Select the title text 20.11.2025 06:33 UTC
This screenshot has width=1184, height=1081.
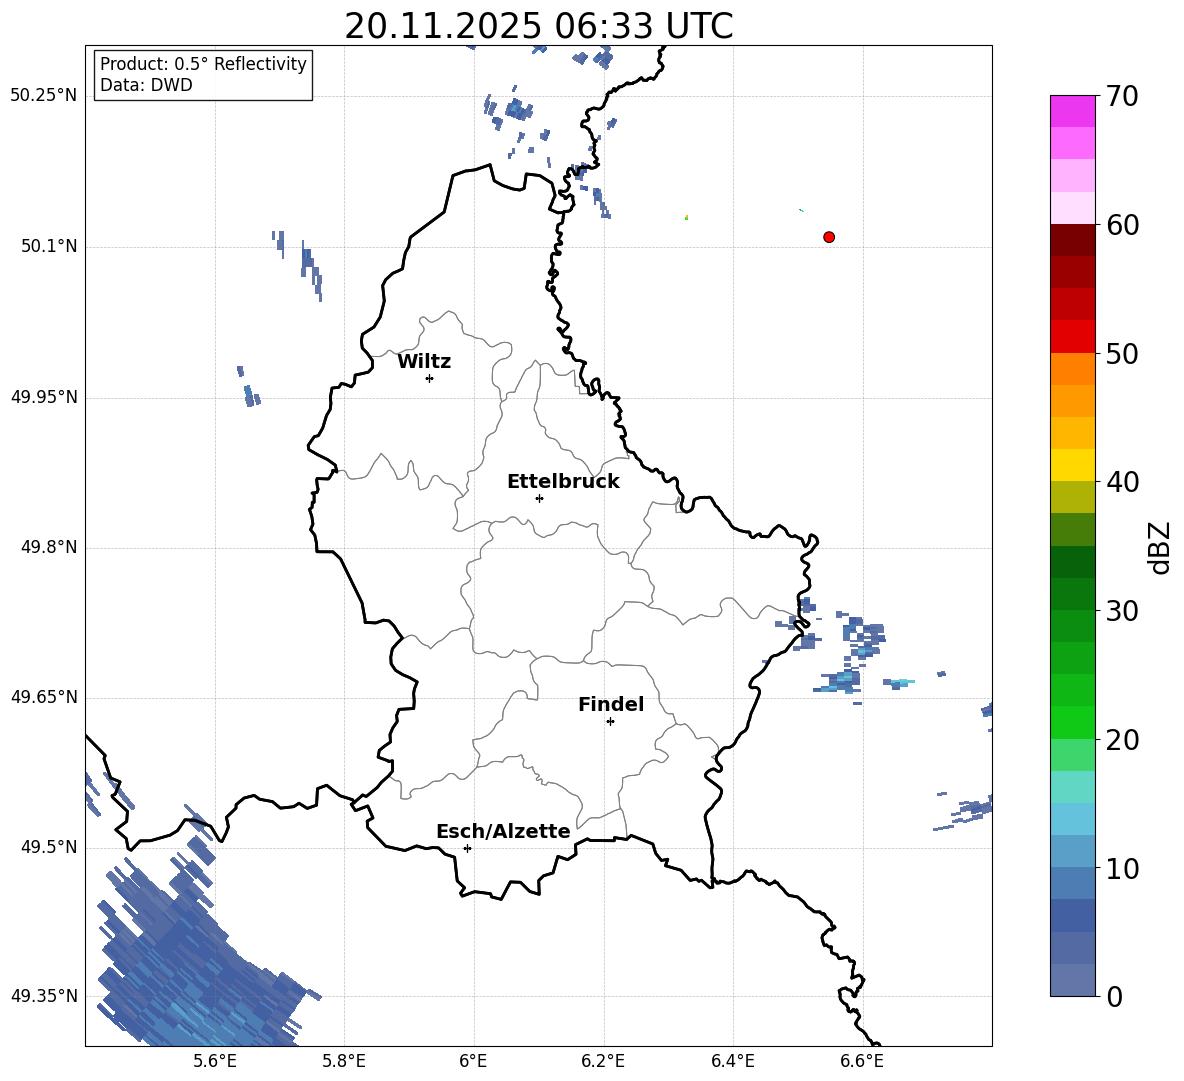(x=538, y=26)
